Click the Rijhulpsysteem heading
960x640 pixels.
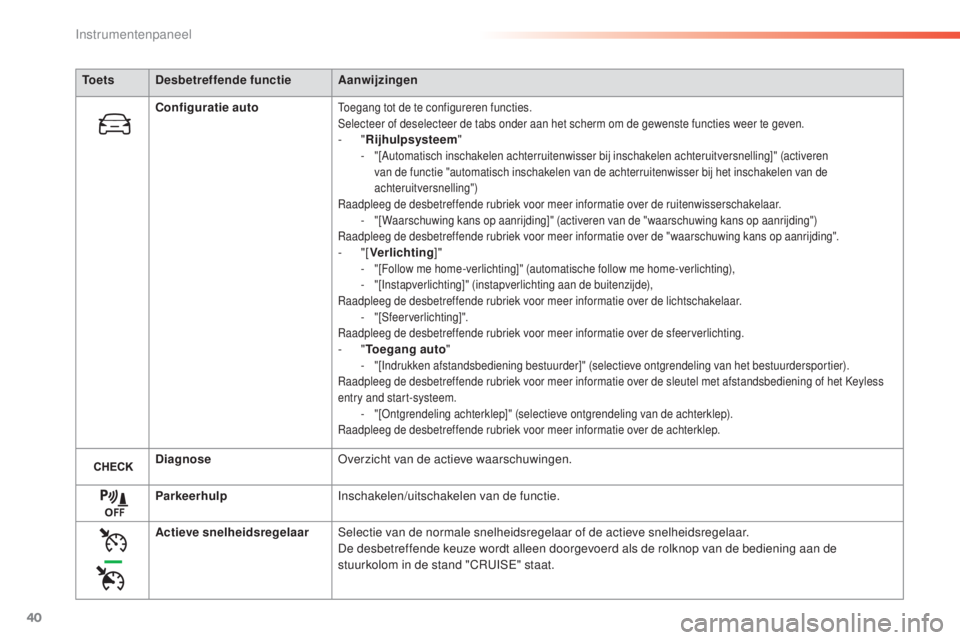[411, 140]
